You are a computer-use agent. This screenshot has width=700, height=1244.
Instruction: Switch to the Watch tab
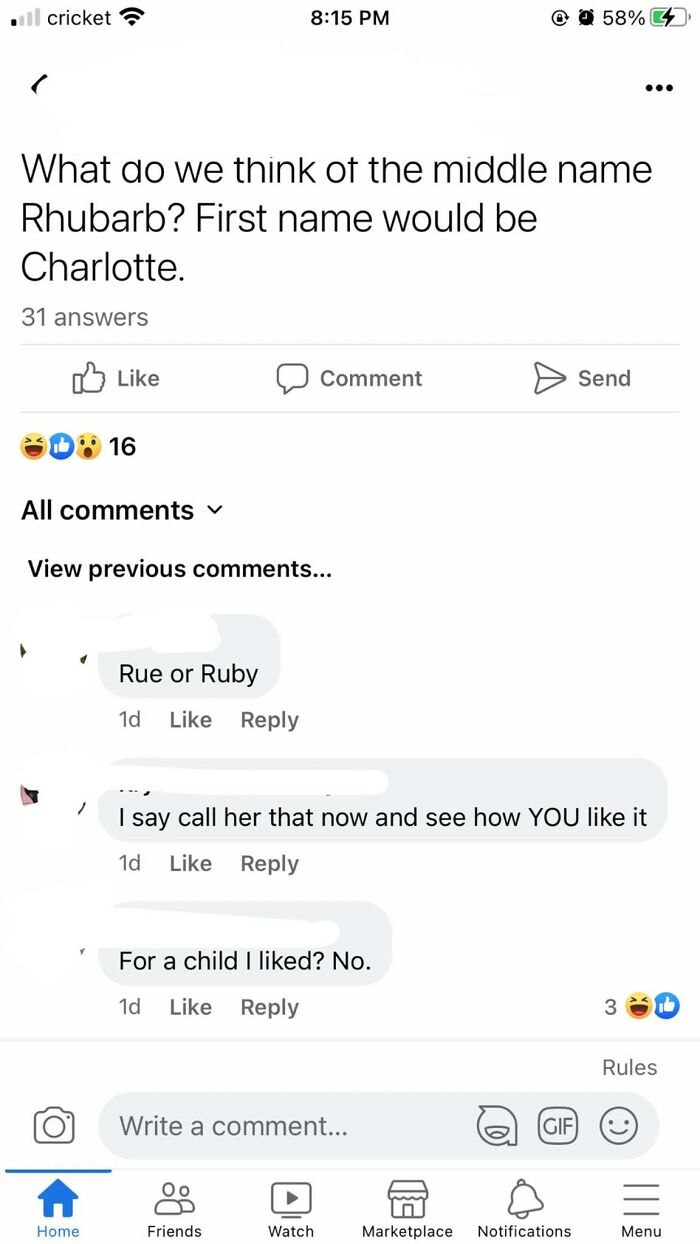click(291, 1208)
